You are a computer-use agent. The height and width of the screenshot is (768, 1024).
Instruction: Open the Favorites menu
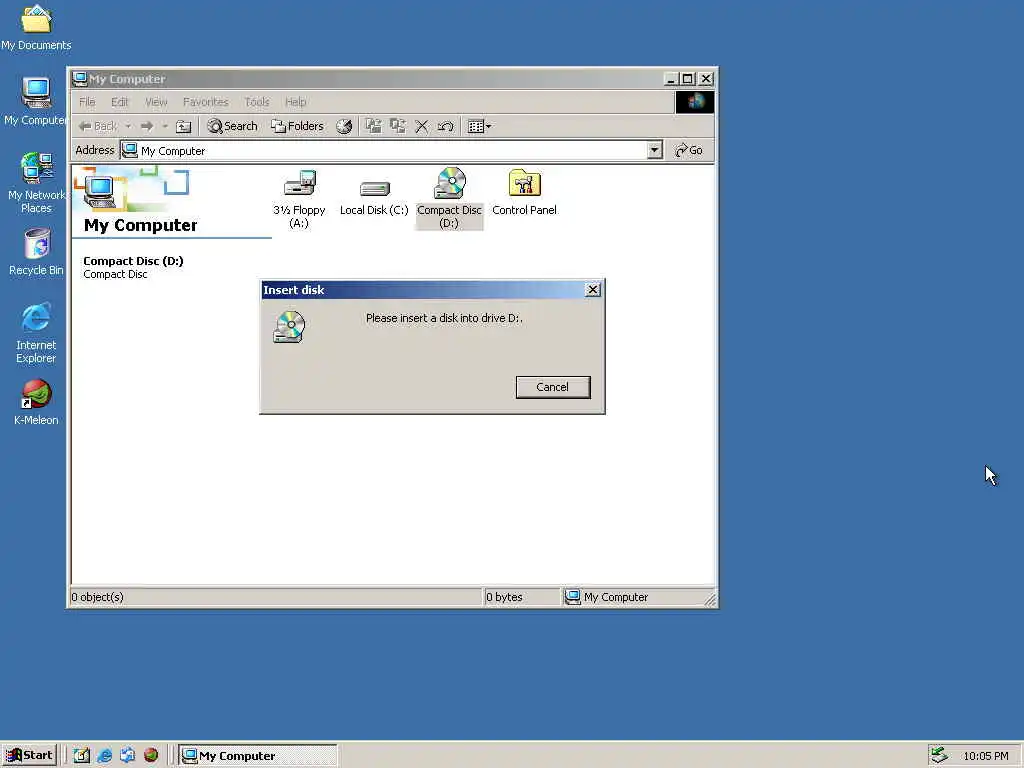point(206,102)
